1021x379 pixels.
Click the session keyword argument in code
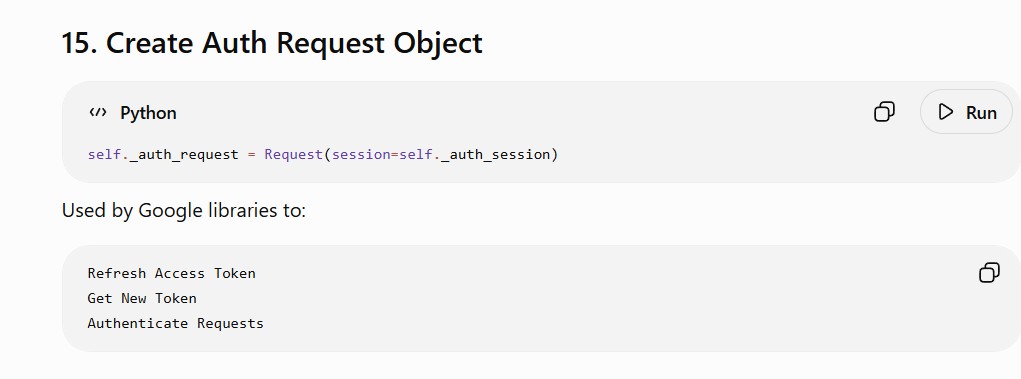pos(361,155)
